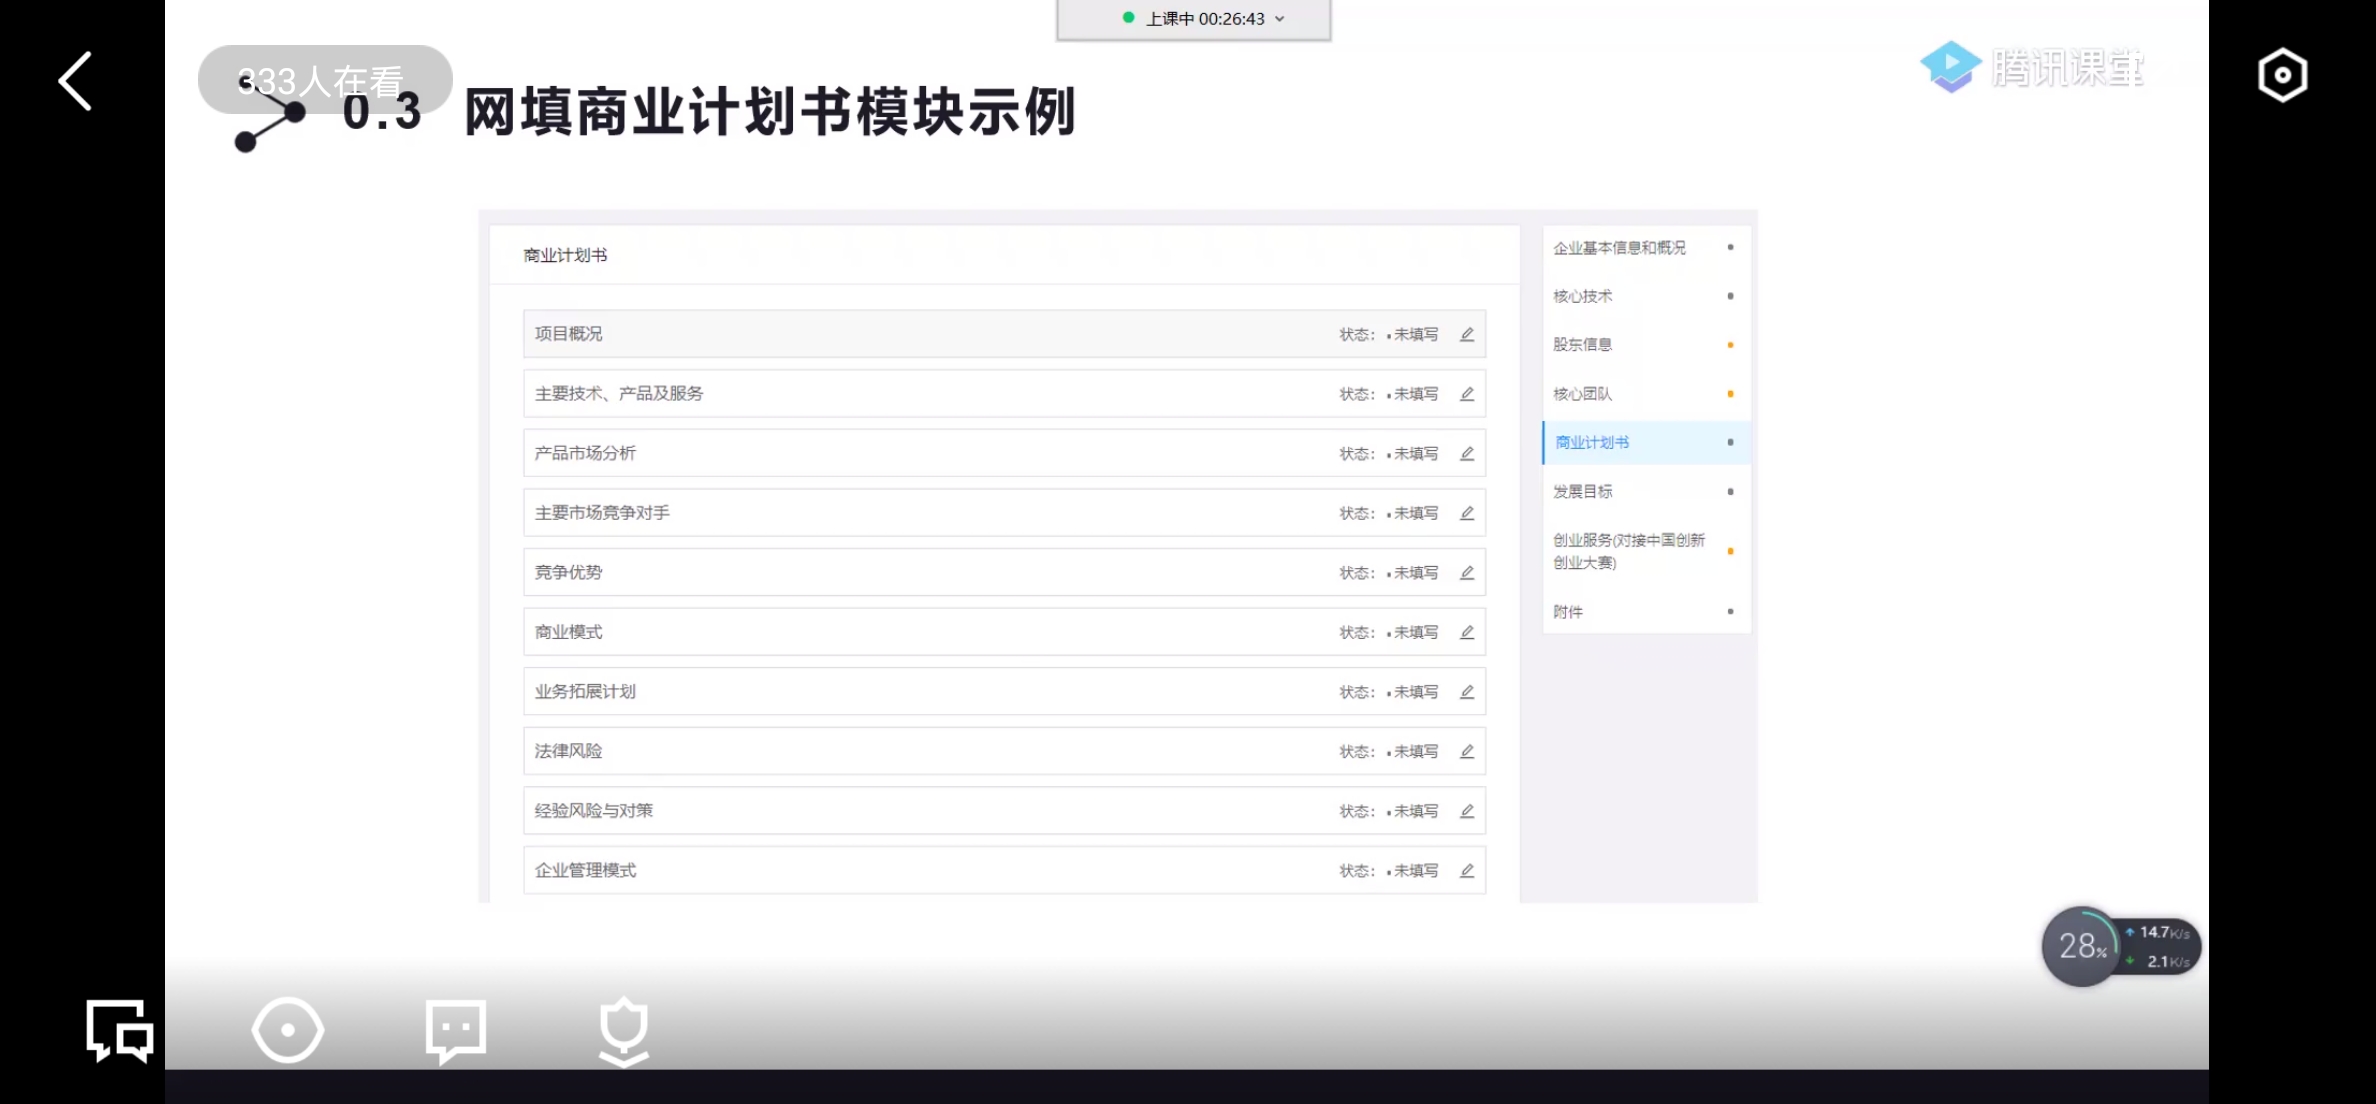Click the 主要技术、产品及服务 row label
This screenshot has width=2376, height=1104.
coord(619,394)
